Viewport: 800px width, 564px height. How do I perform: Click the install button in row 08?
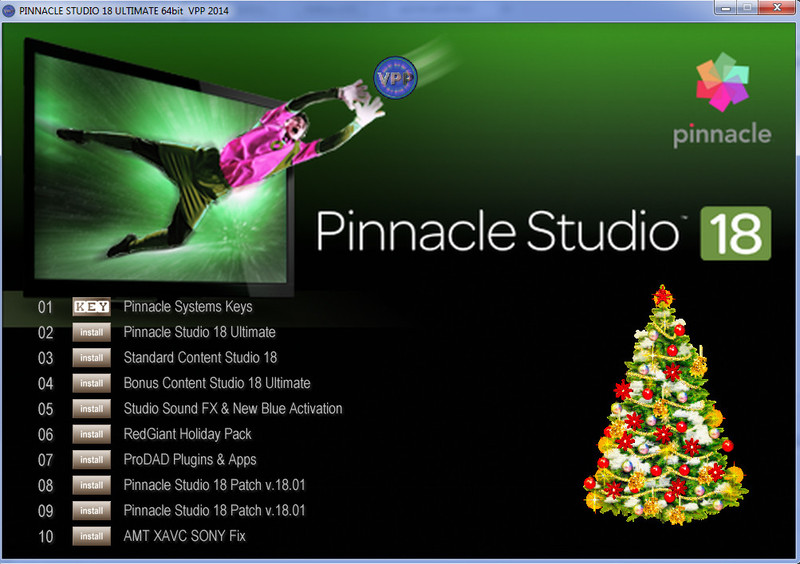pyautogui.click(x=91, y=485)
